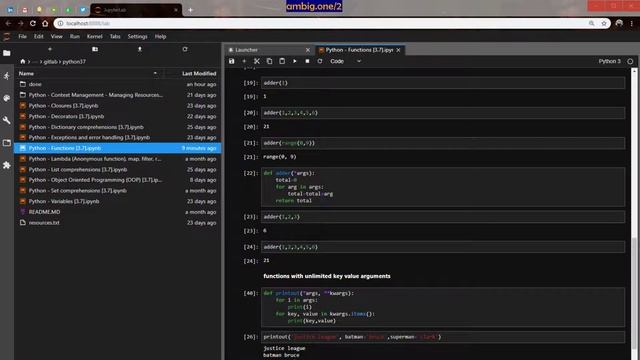Open the Tabs list sidebar icon

coord(7,143)
